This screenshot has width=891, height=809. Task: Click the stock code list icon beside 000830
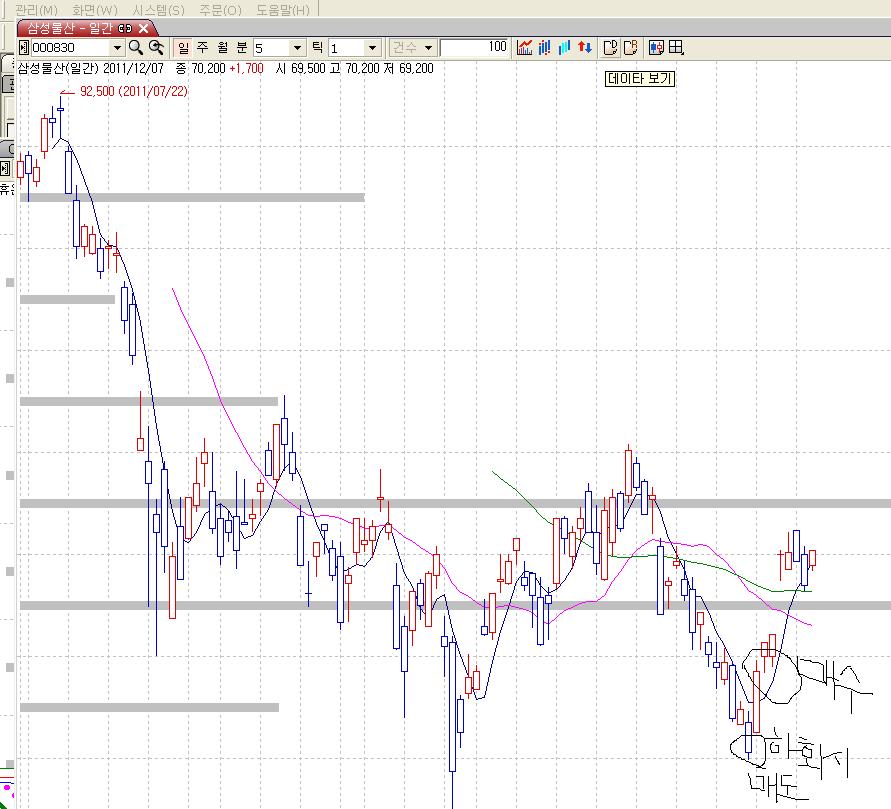(24, 47)
